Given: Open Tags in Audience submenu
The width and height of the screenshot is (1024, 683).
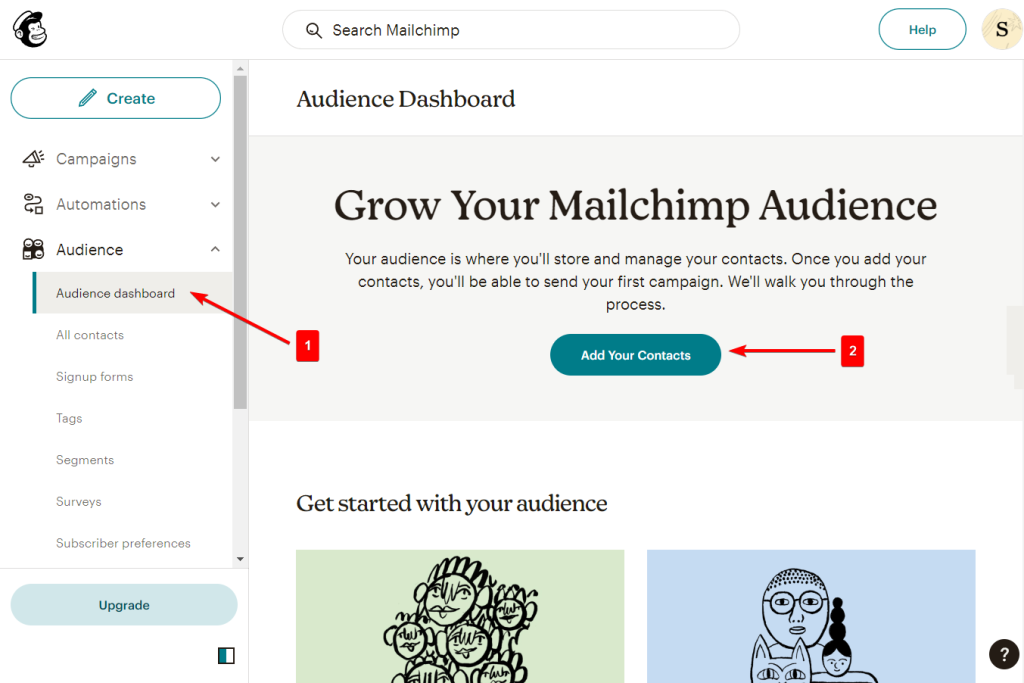Looking at the screenshot, I should 69,419.
